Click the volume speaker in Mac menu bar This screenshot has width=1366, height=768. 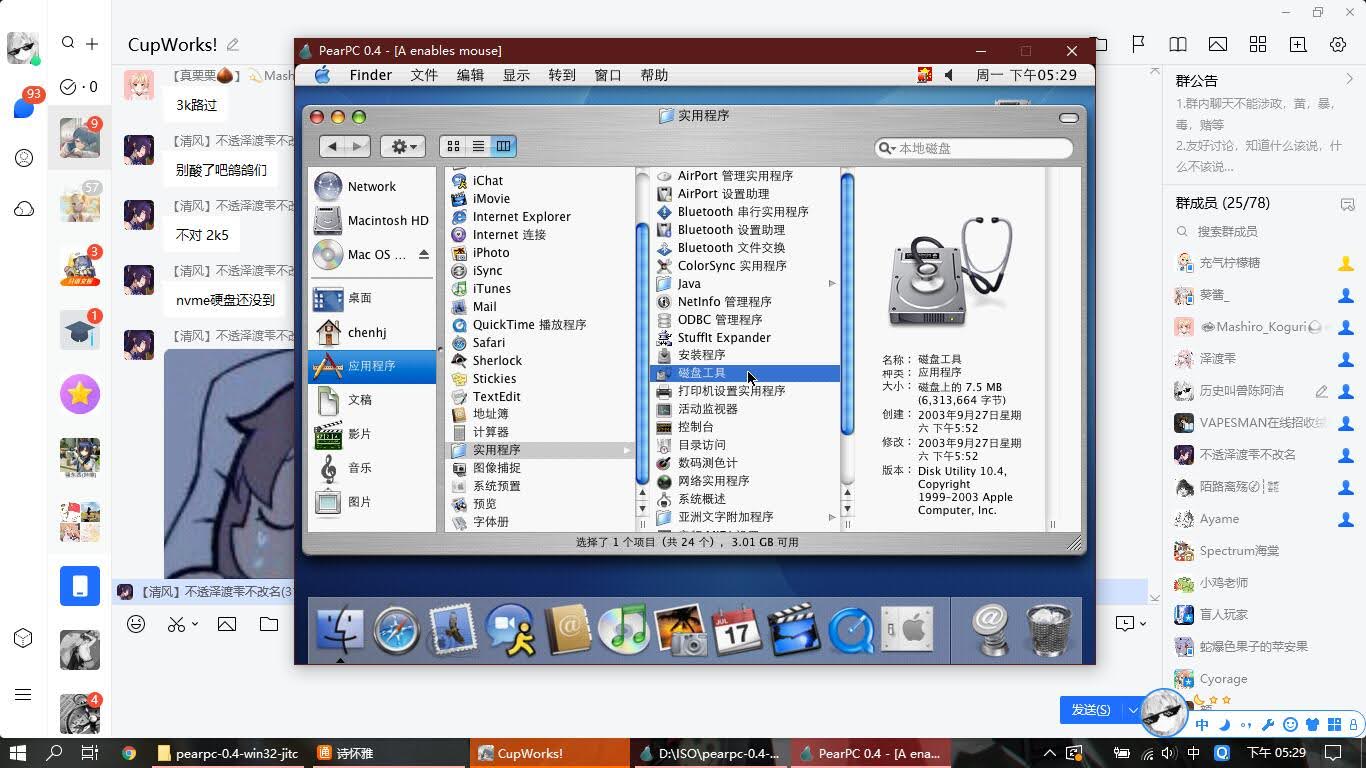(949, 75)
